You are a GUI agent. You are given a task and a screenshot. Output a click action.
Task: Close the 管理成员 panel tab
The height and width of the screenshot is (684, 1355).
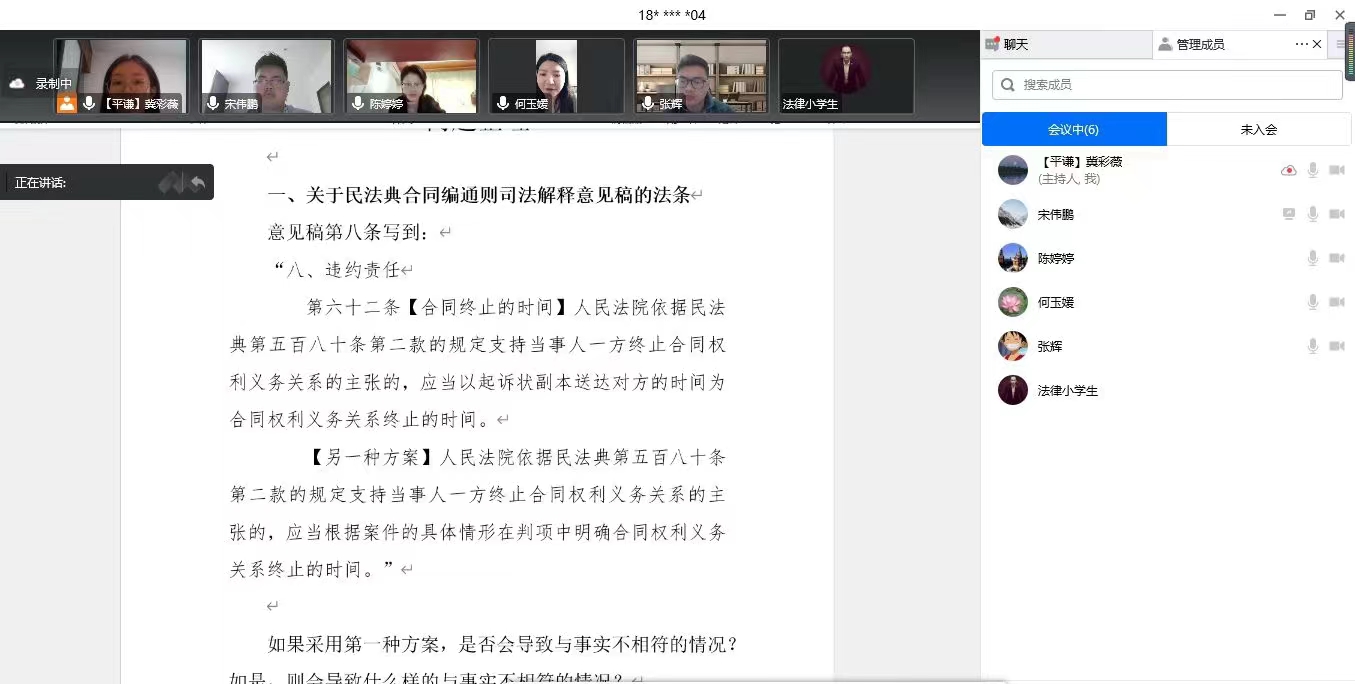1317,44
